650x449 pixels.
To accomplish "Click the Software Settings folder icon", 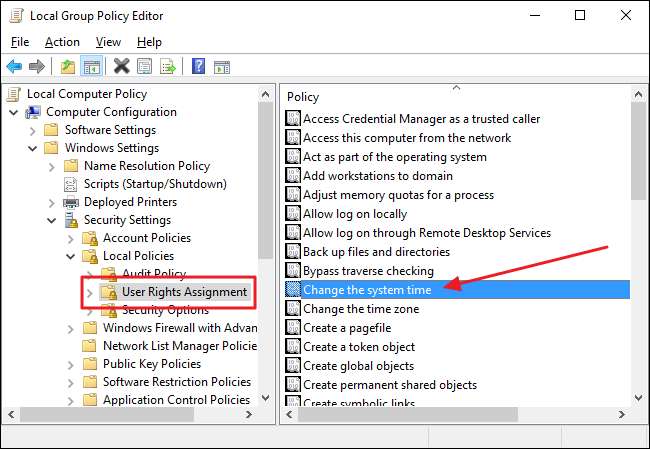I will click(x=51, y=130).
